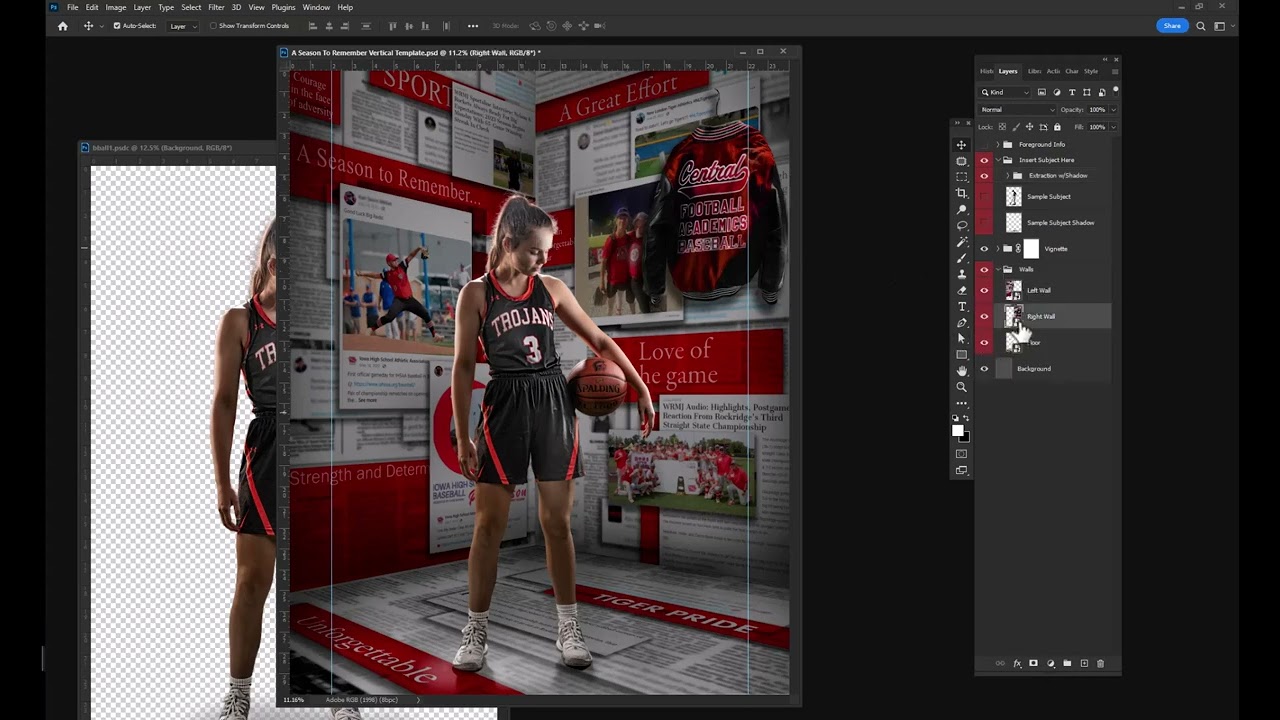The width and height of the screenshot is (1280, 720).
Task: Hide the Background layer
Action: point(984,369)
